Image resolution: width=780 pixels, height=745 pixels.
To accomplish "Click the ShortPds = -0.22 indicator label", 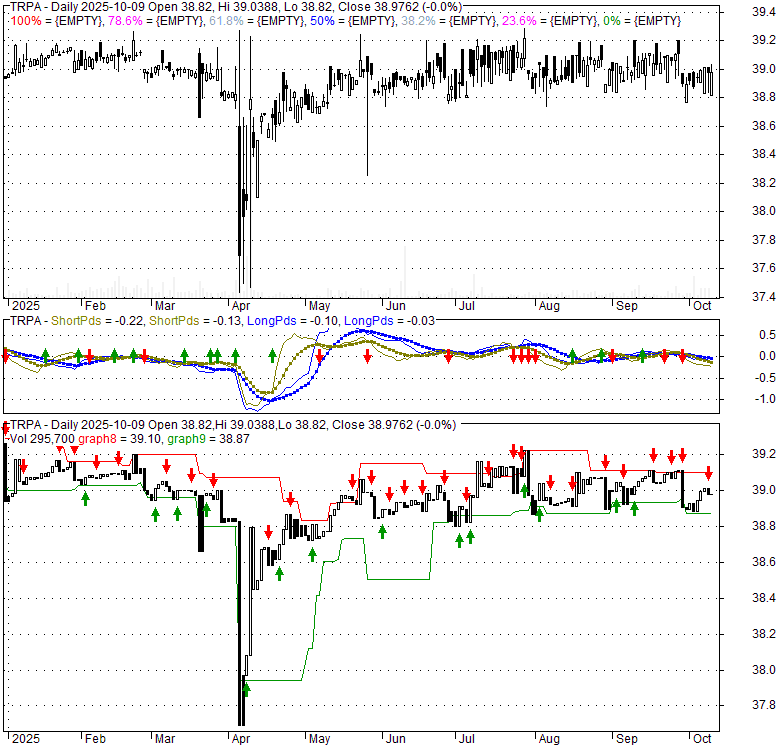I will [97, 321].
